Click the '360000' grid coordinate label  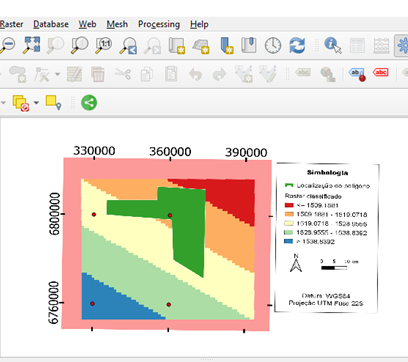pyautogui.click(x=170, y=152)
